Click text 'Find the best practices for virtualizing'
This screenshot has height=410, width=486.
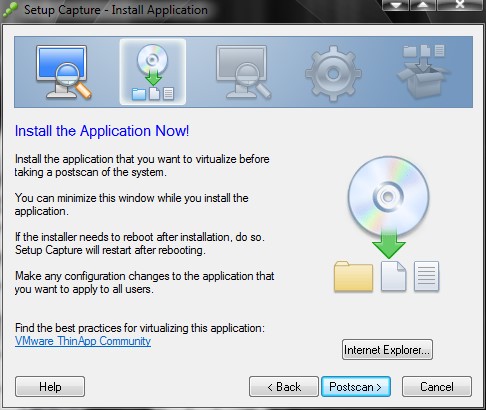(x=102, y=328)
